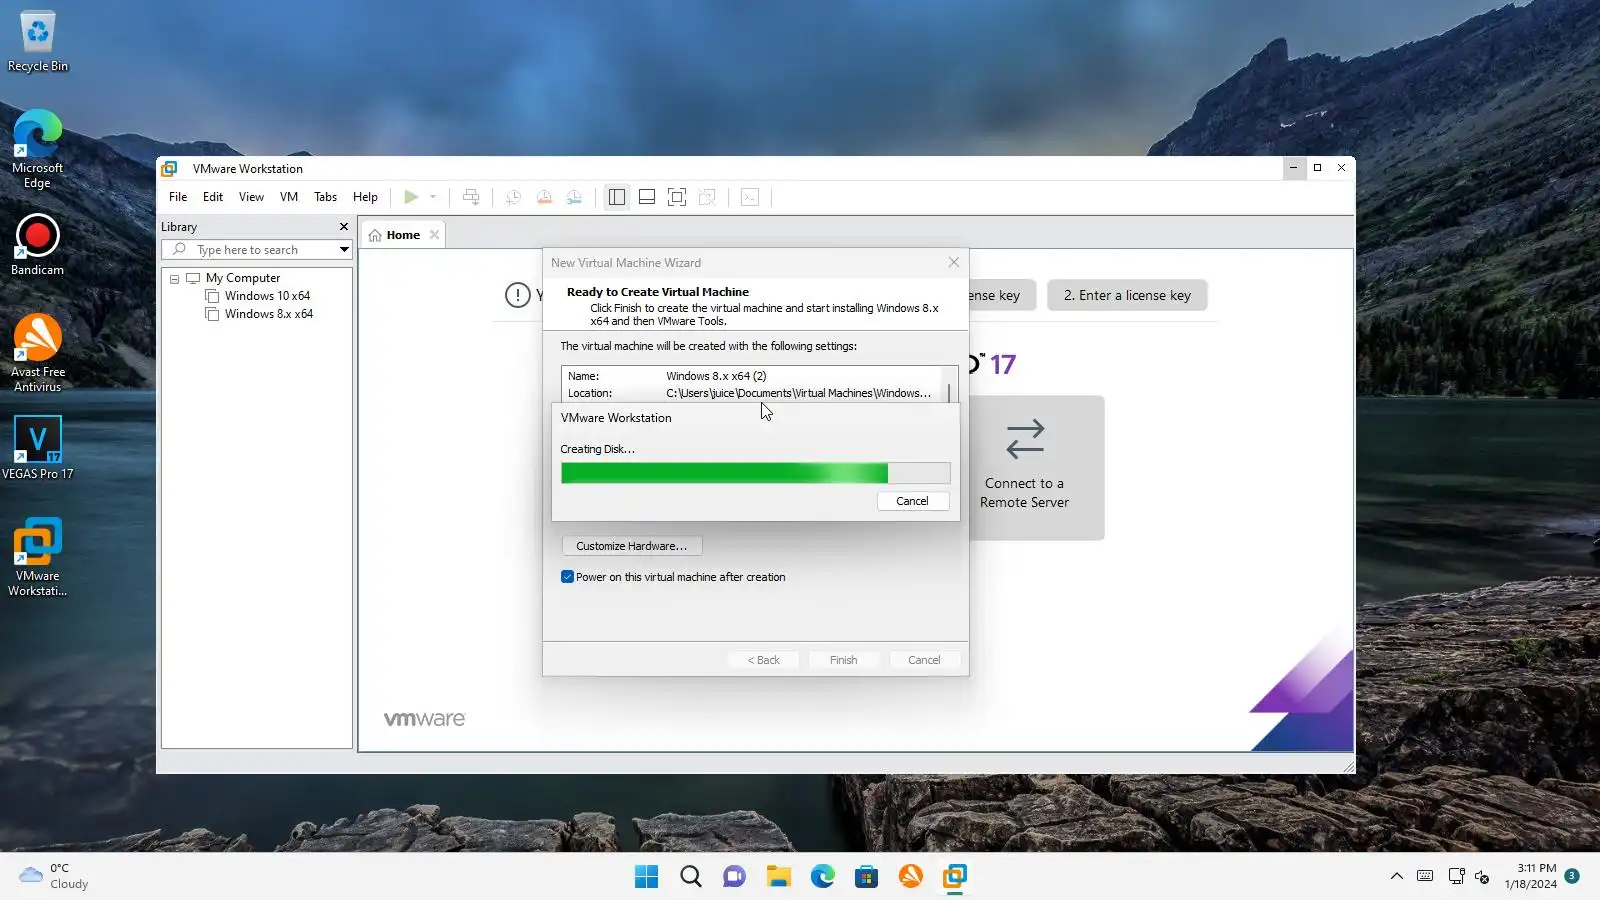The height and width of the screenshot is (900, 1600).
Task: Open Microsoft Edge from the taskbar
Action: coord(823,877)
